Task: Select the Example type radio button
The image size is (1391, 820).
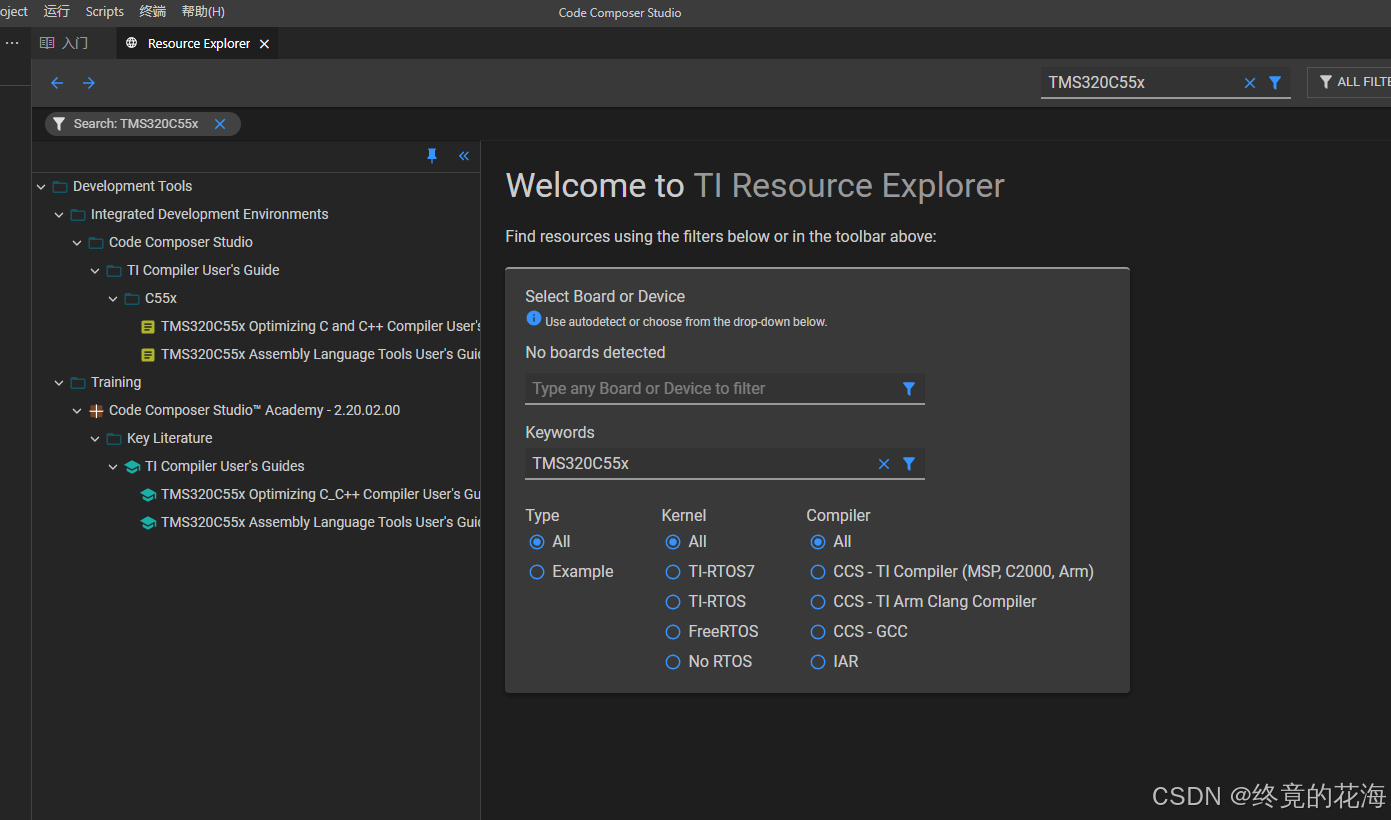Action: click(537, 572)
